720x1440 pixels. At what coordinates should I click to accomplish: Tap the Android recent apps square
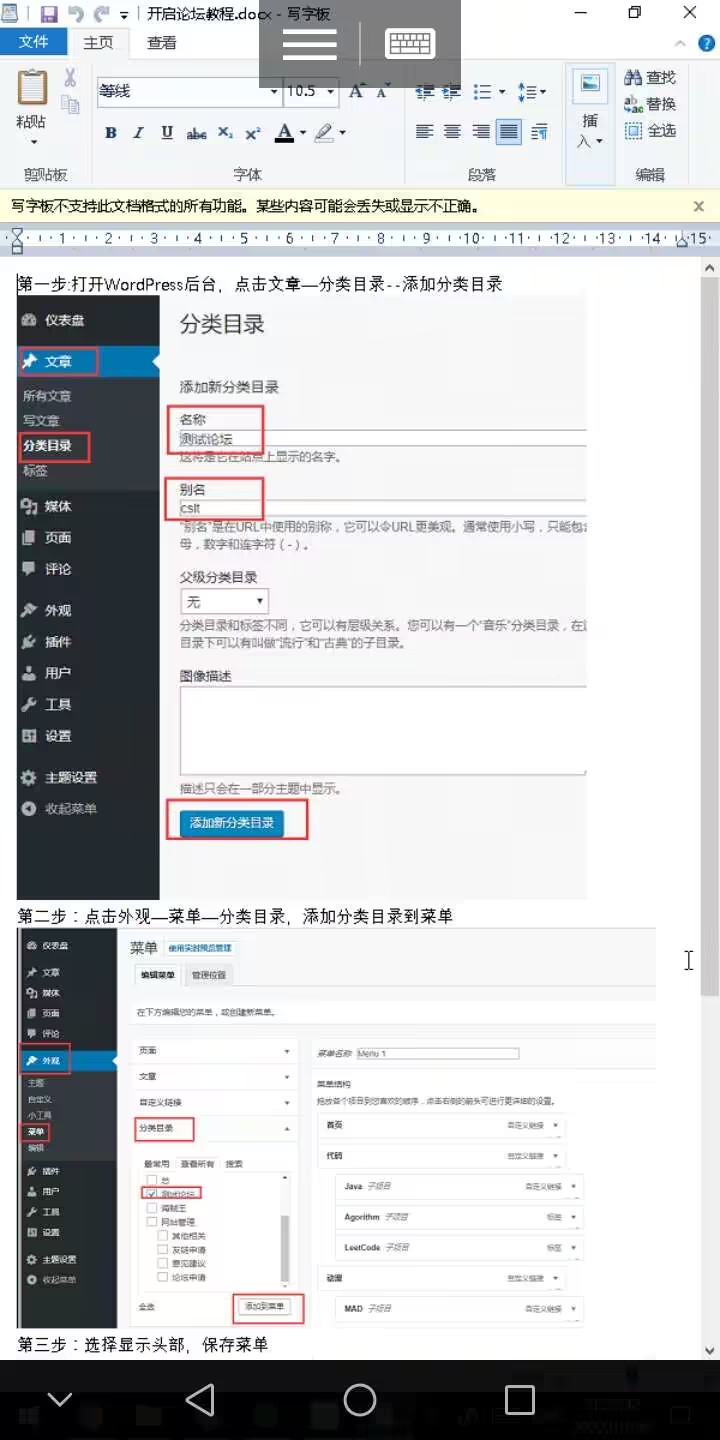pyautogui.click(x=520, y=1399)
